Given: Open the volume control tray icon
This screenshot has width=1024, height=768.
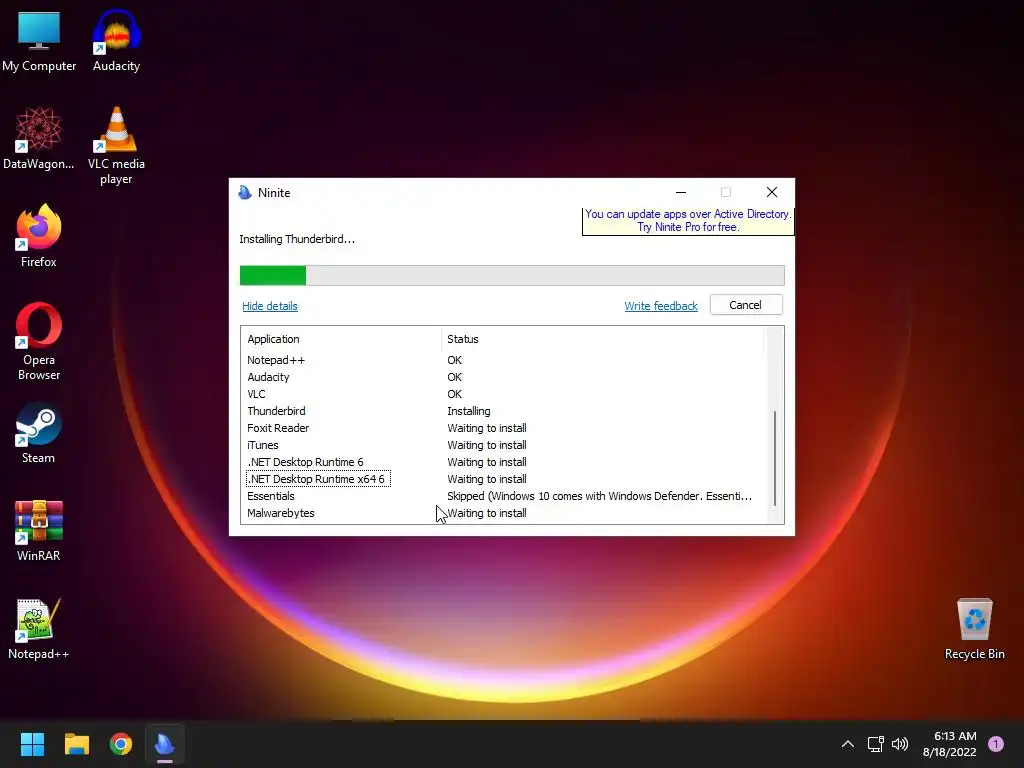Looking at the screenshot, I should (900, 744).
